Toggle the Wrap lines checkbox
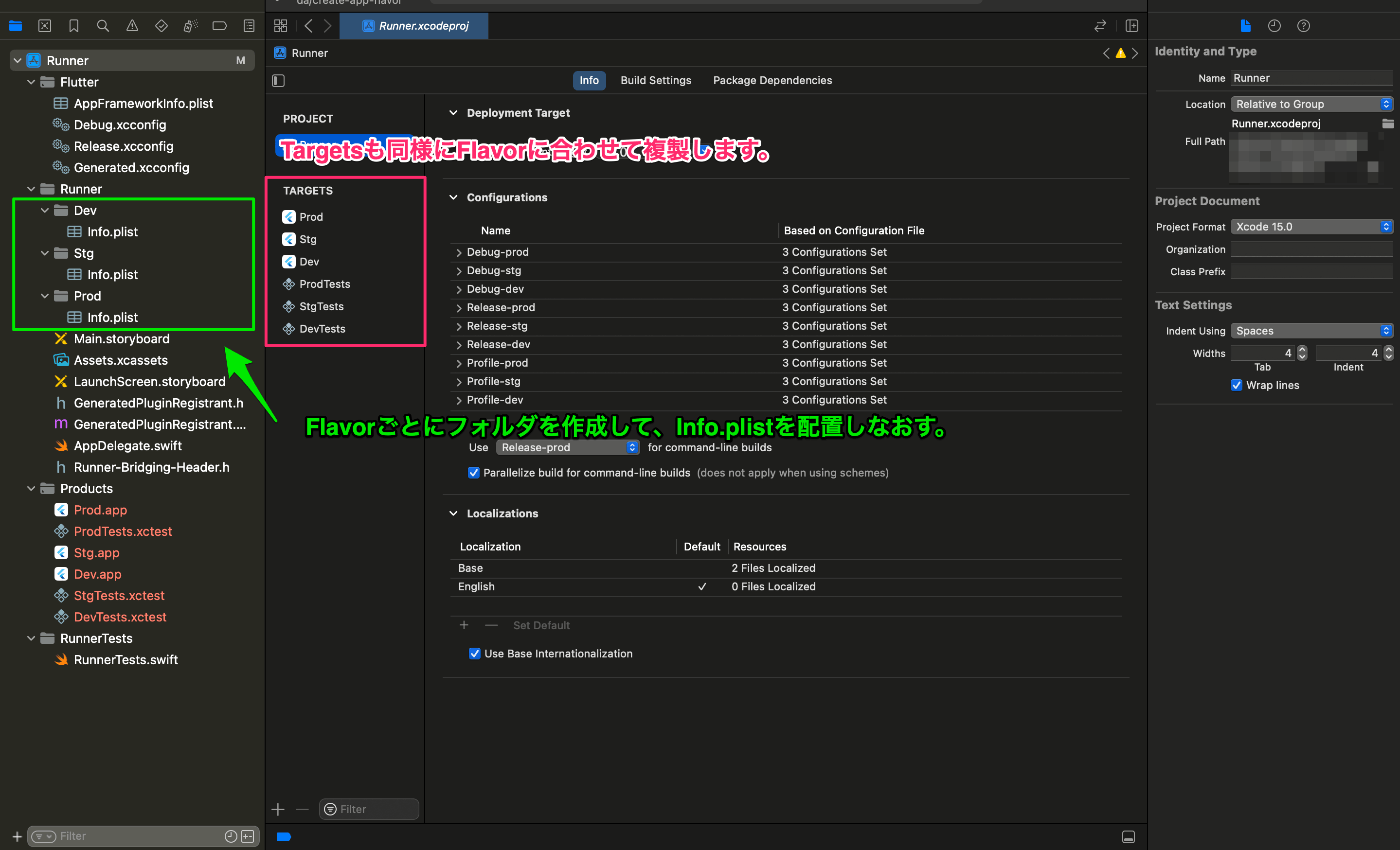 (x=1237, y=385)
